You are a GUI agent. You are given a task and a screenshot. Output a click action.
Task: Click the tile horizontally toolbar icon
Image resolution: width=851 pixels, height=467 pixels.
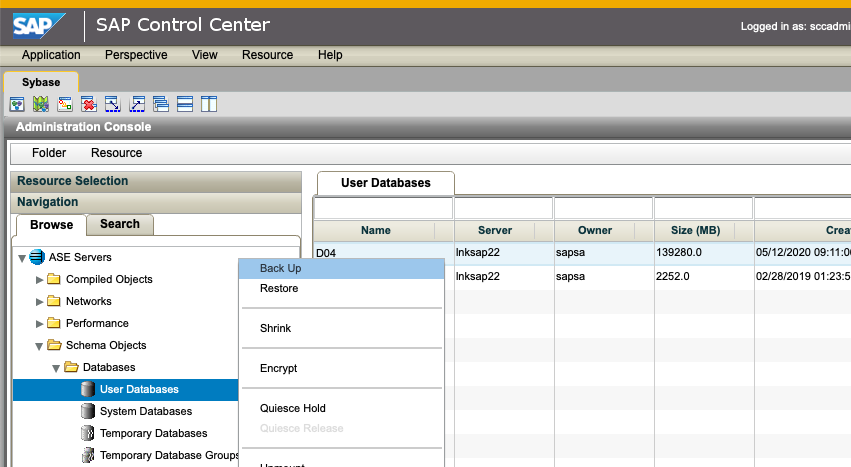tap(185, 104)
